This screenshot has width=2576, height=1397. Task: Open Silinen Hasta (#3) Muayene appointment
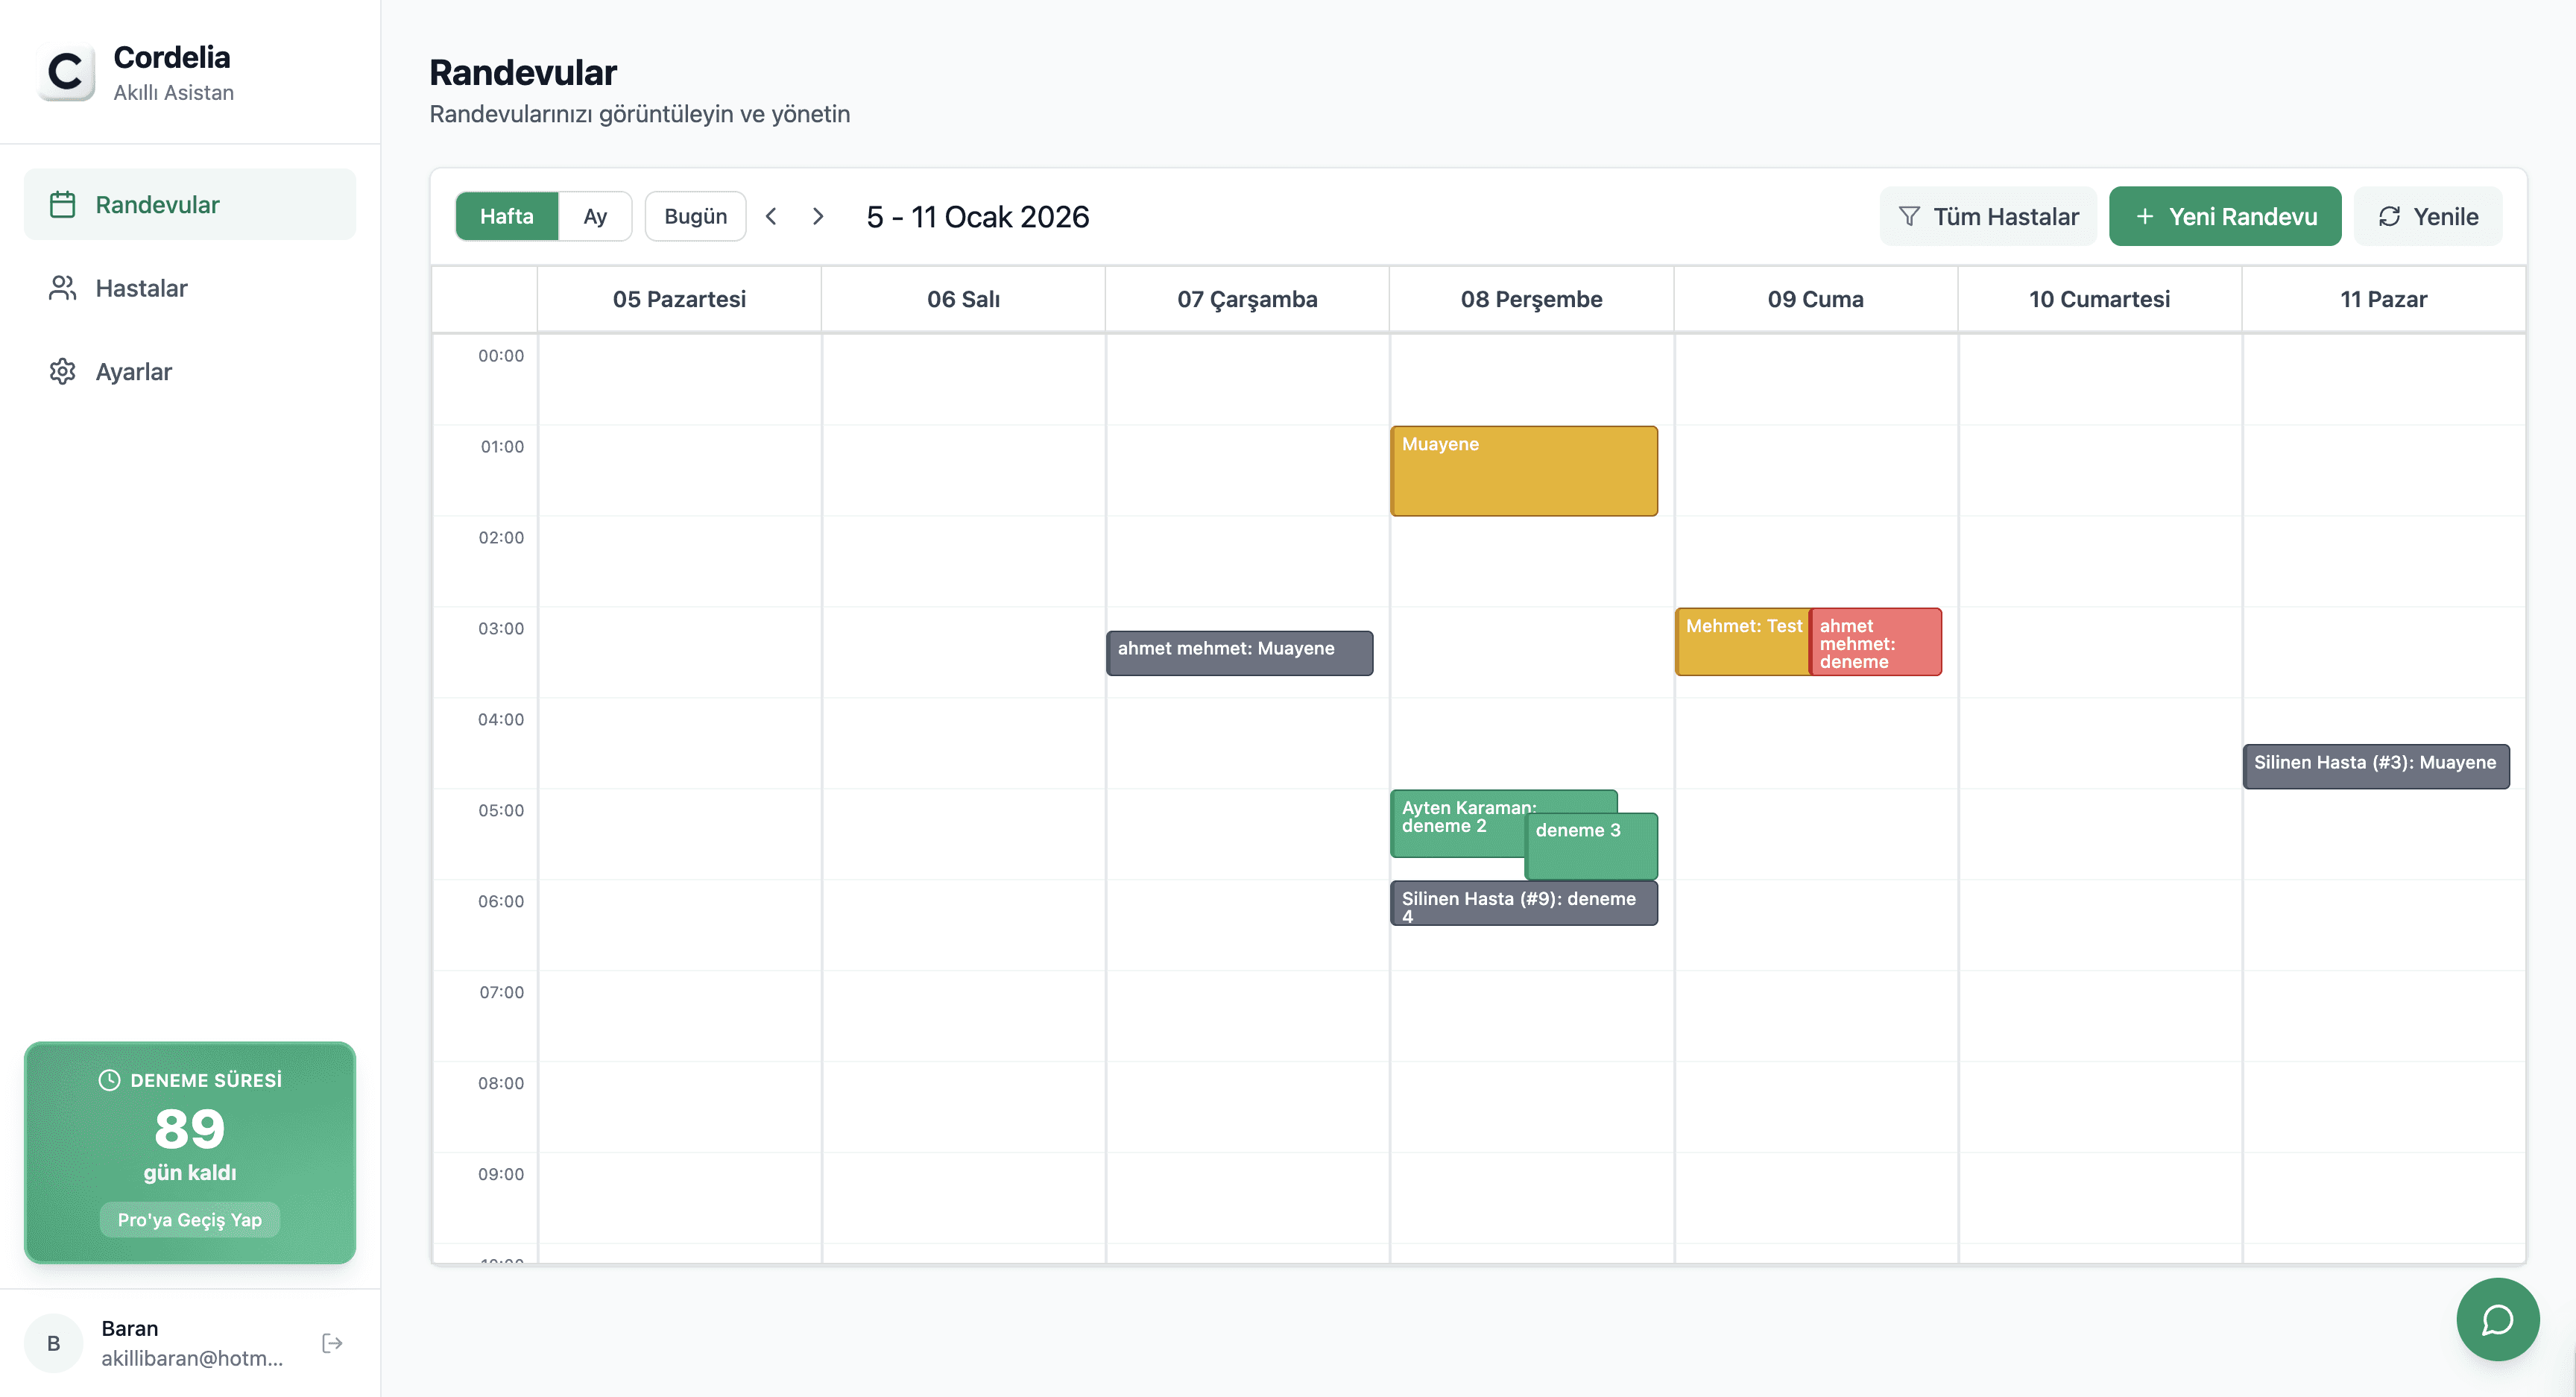2375,766
